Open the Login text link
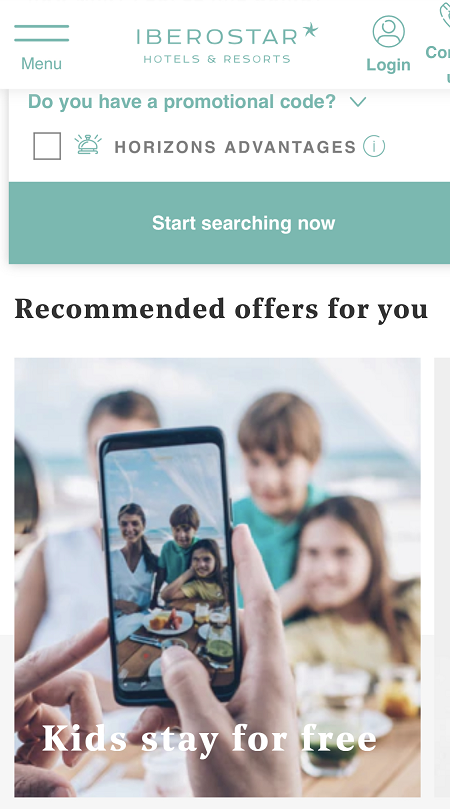Image resolution: width=450 pixels, height=809 pixels. tap(388, 65)
